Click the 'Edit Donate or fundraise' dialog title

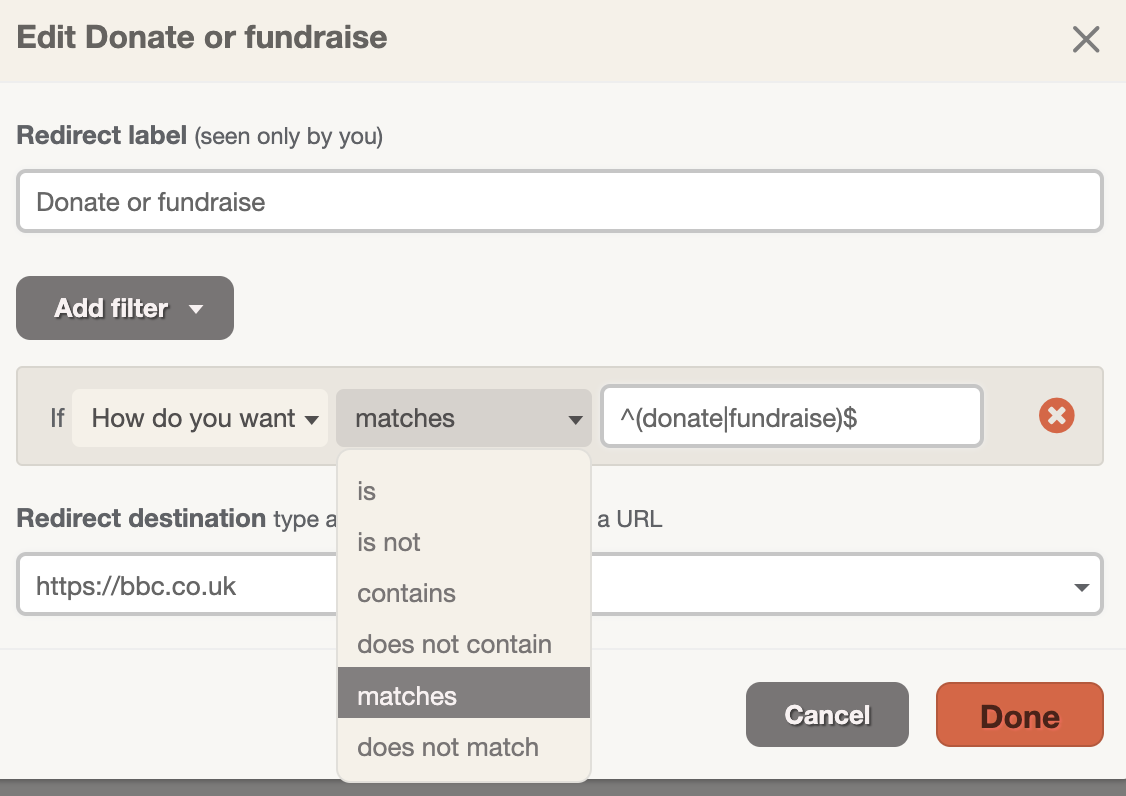point(202,37)
